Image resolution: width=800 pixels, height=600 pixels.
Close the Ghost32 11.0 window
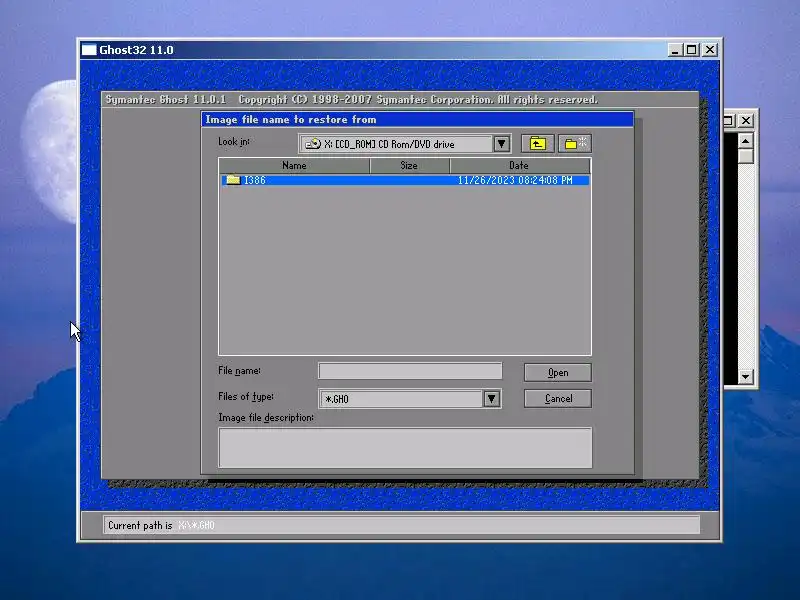pos(710,50)
